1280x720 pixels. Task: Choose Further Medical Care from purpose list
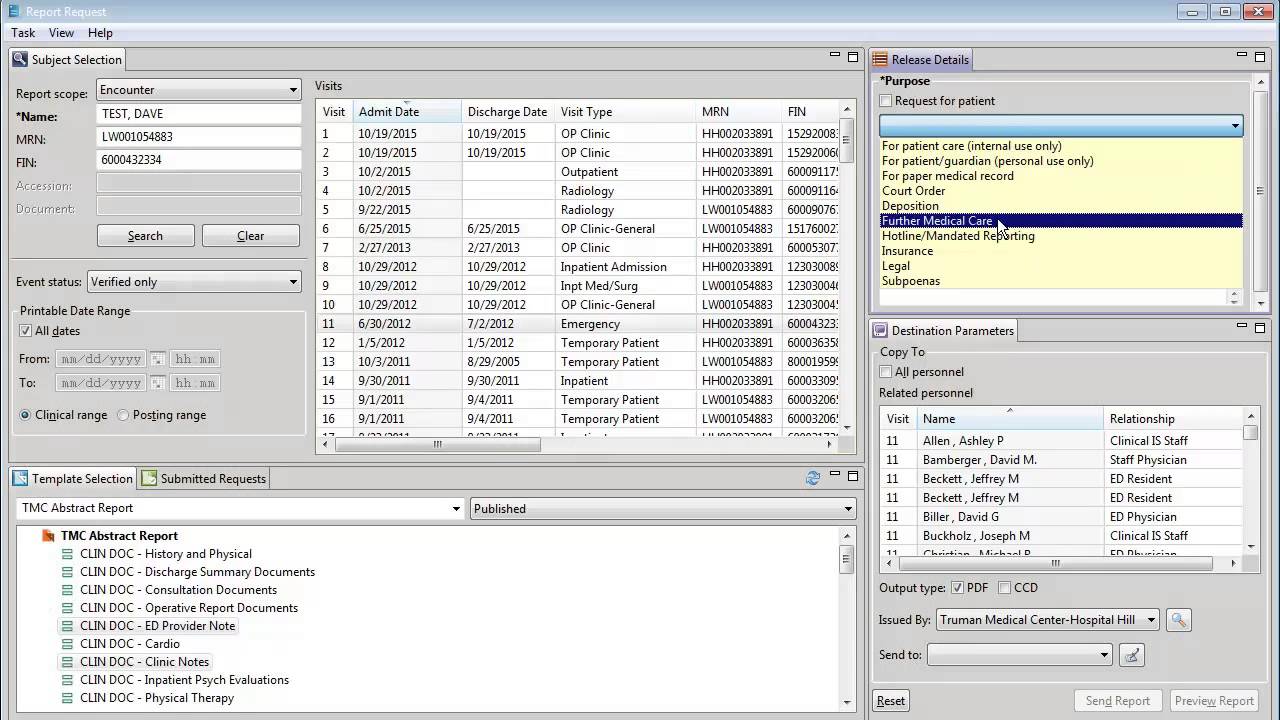tap(1060, 221)
